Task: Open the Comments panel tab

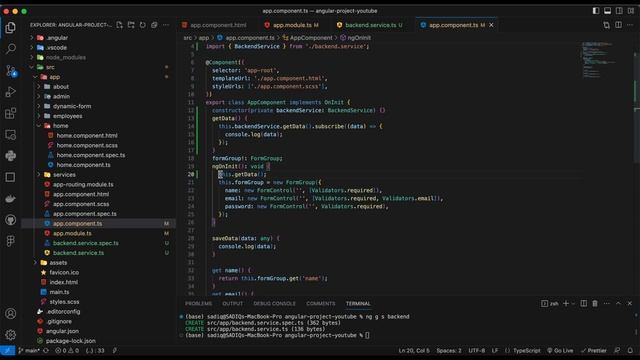Action: 320,303
